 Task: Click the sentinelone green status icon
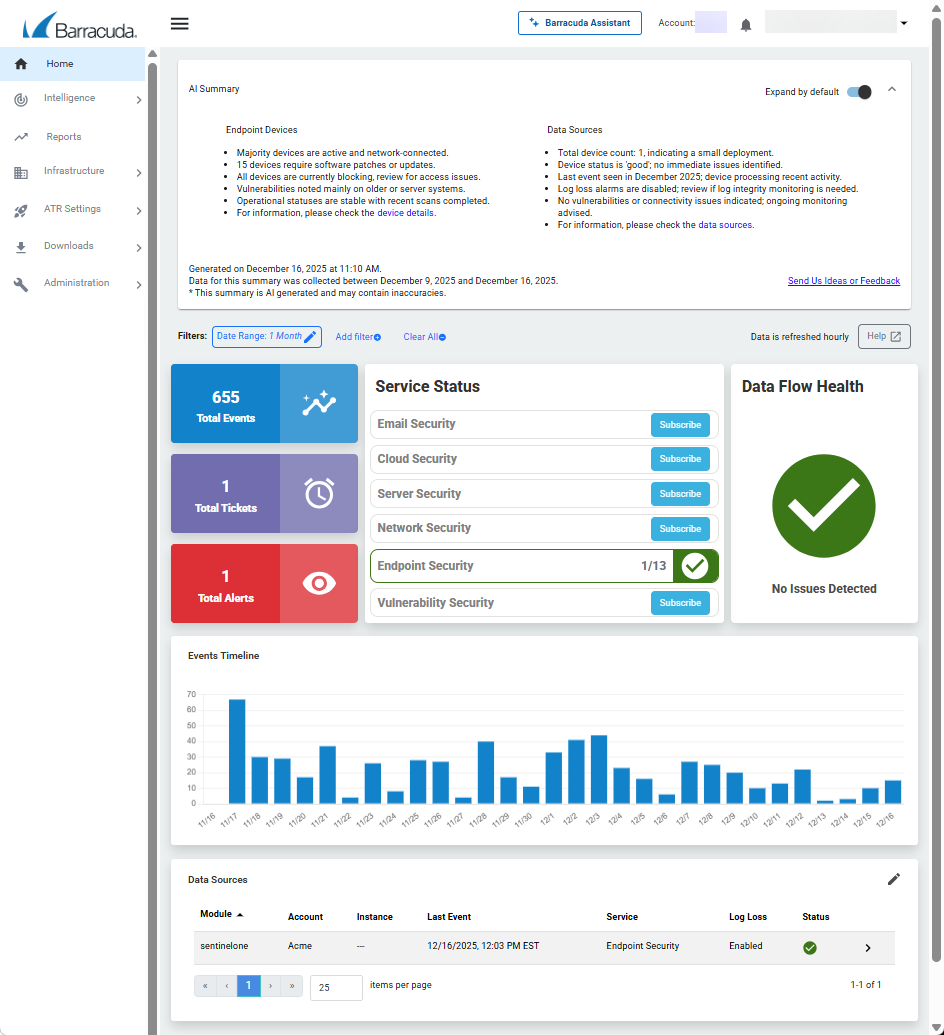pos(810,947)
